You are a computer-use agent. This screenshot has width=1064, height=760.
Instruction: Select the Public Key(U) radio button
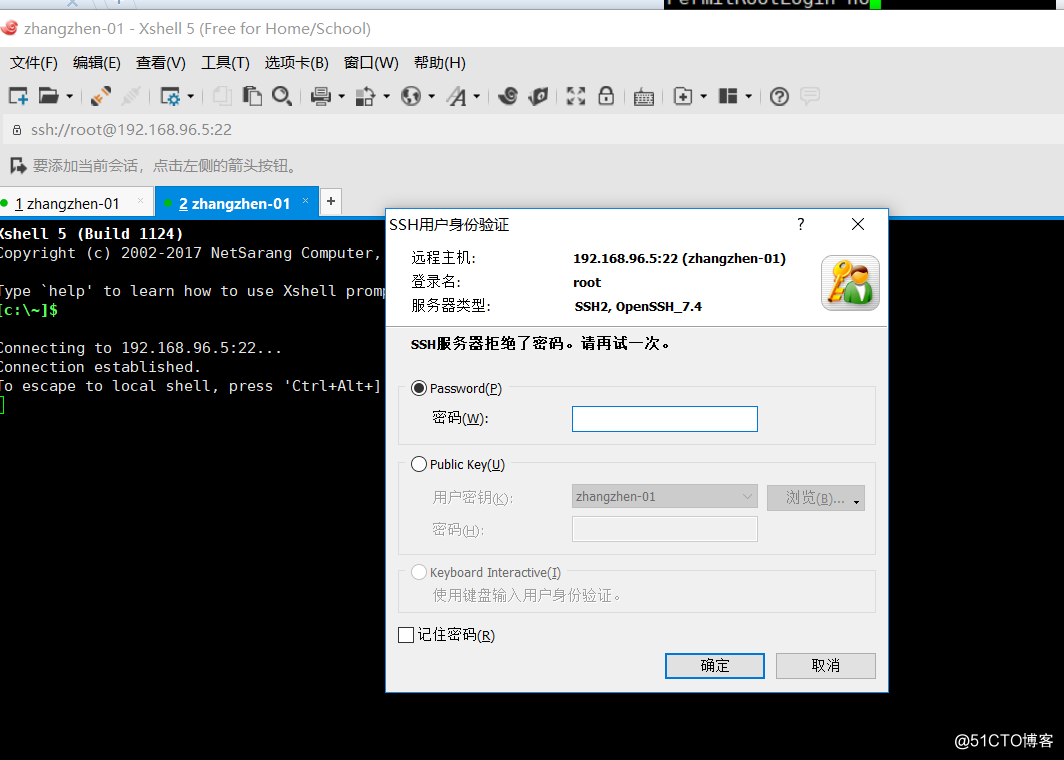(x=419, y=464)
